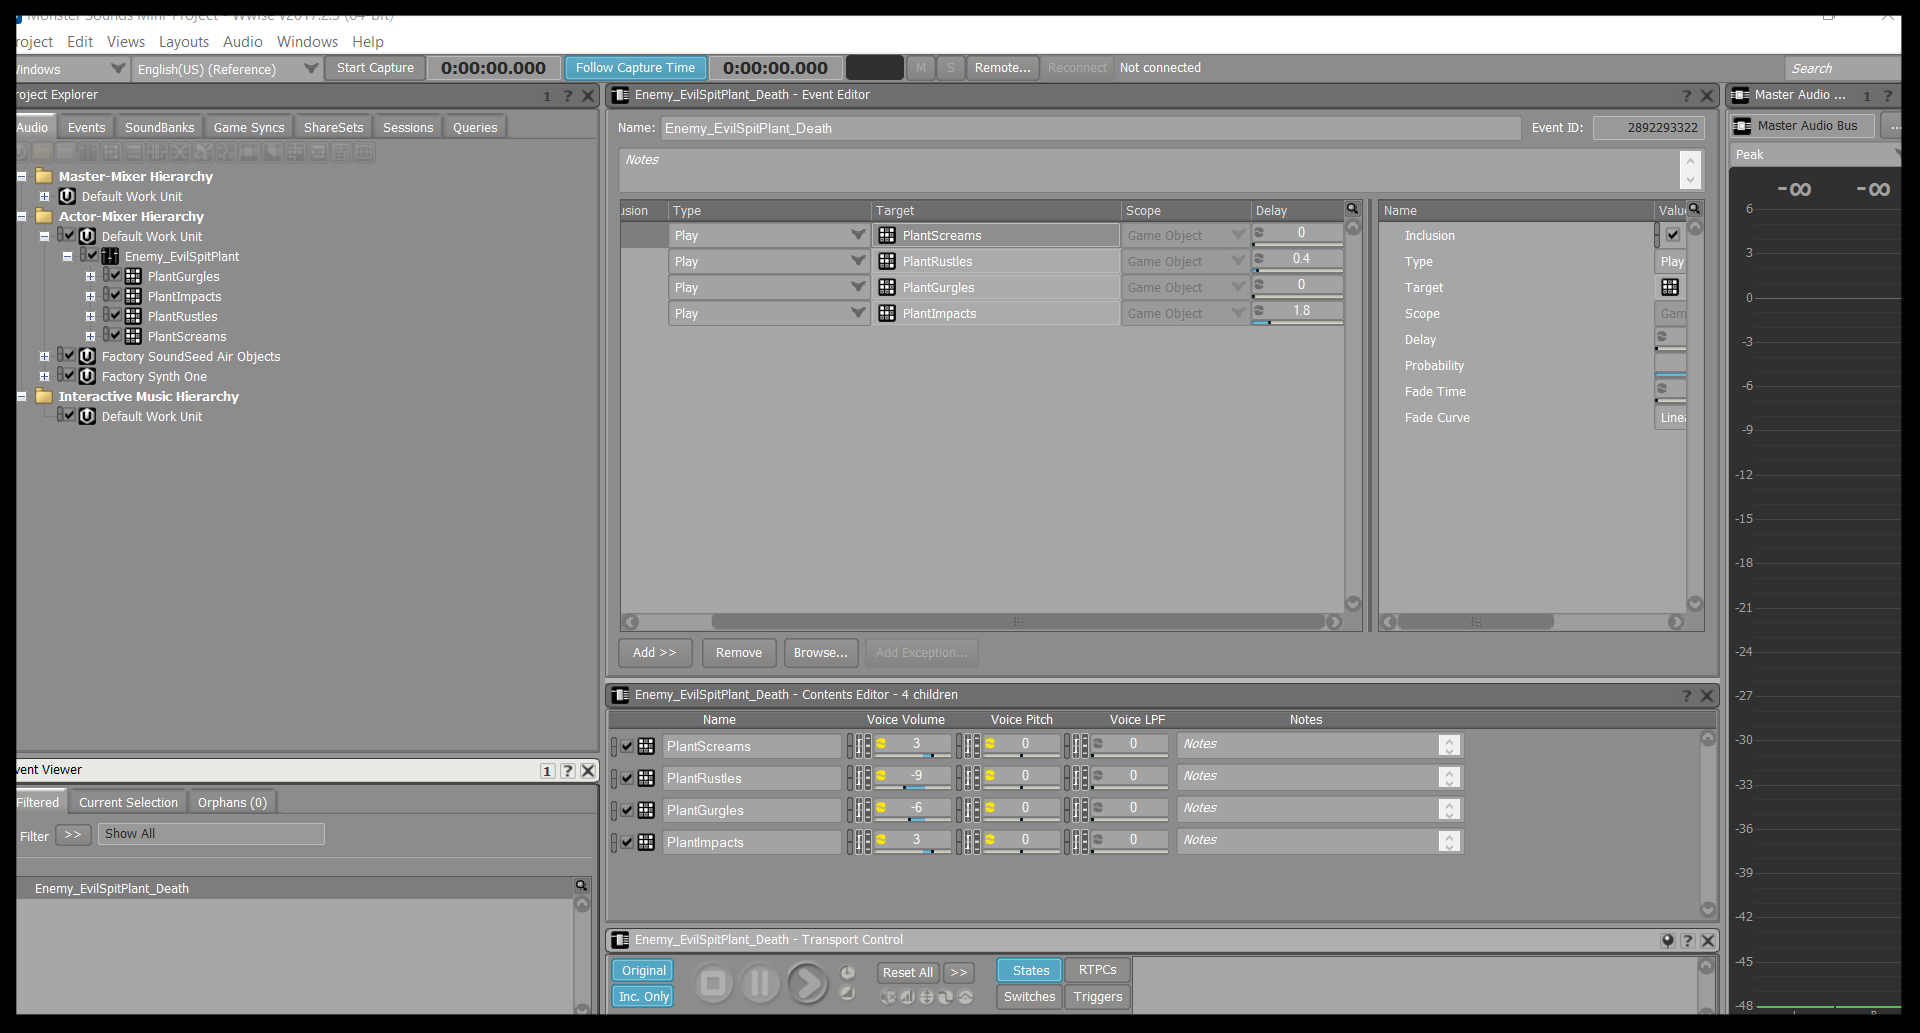1920x1033 pixels.
Task: Toggle PlantImpacts checkbox in Contents Editor
Action: pos(627,842)
